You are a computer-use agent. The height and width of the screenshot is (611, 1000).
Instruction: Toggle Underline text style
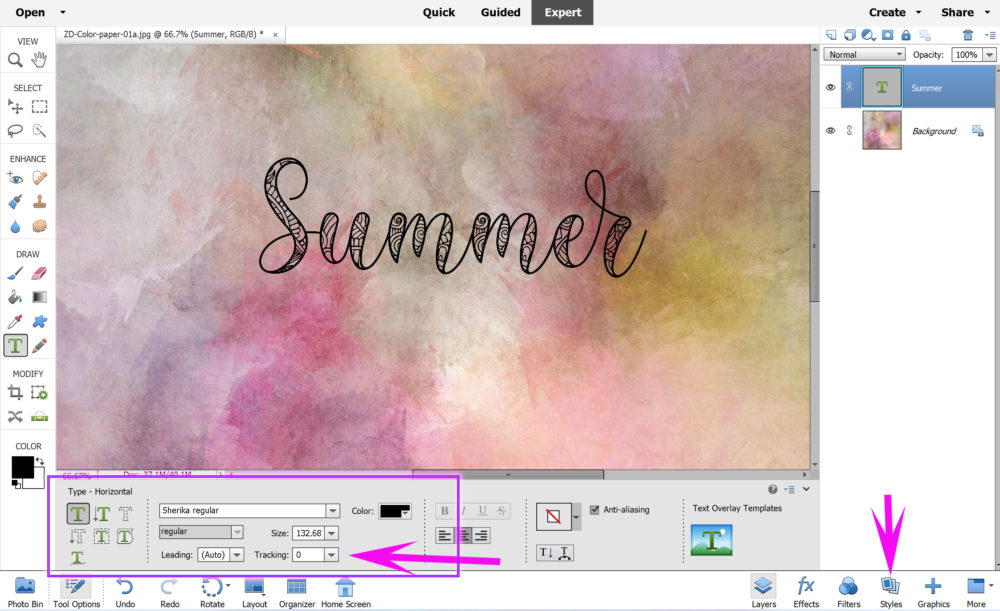tap(482, 511)
